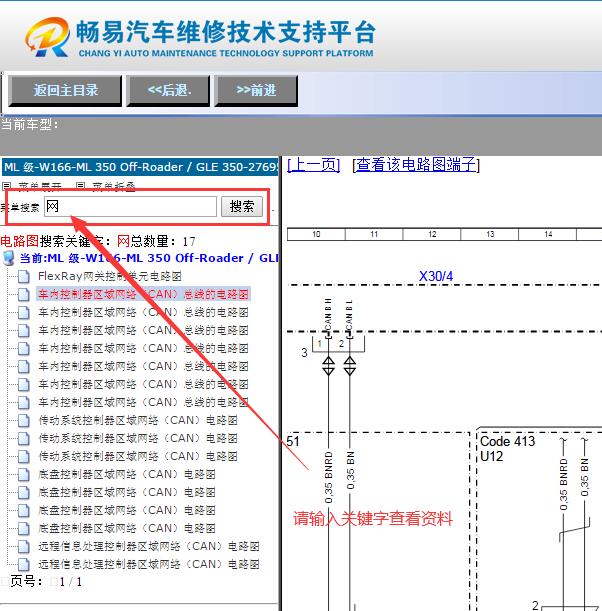
Task: Focus the 菜单搜索 keyword input field
Action: [x=130, y=206]
